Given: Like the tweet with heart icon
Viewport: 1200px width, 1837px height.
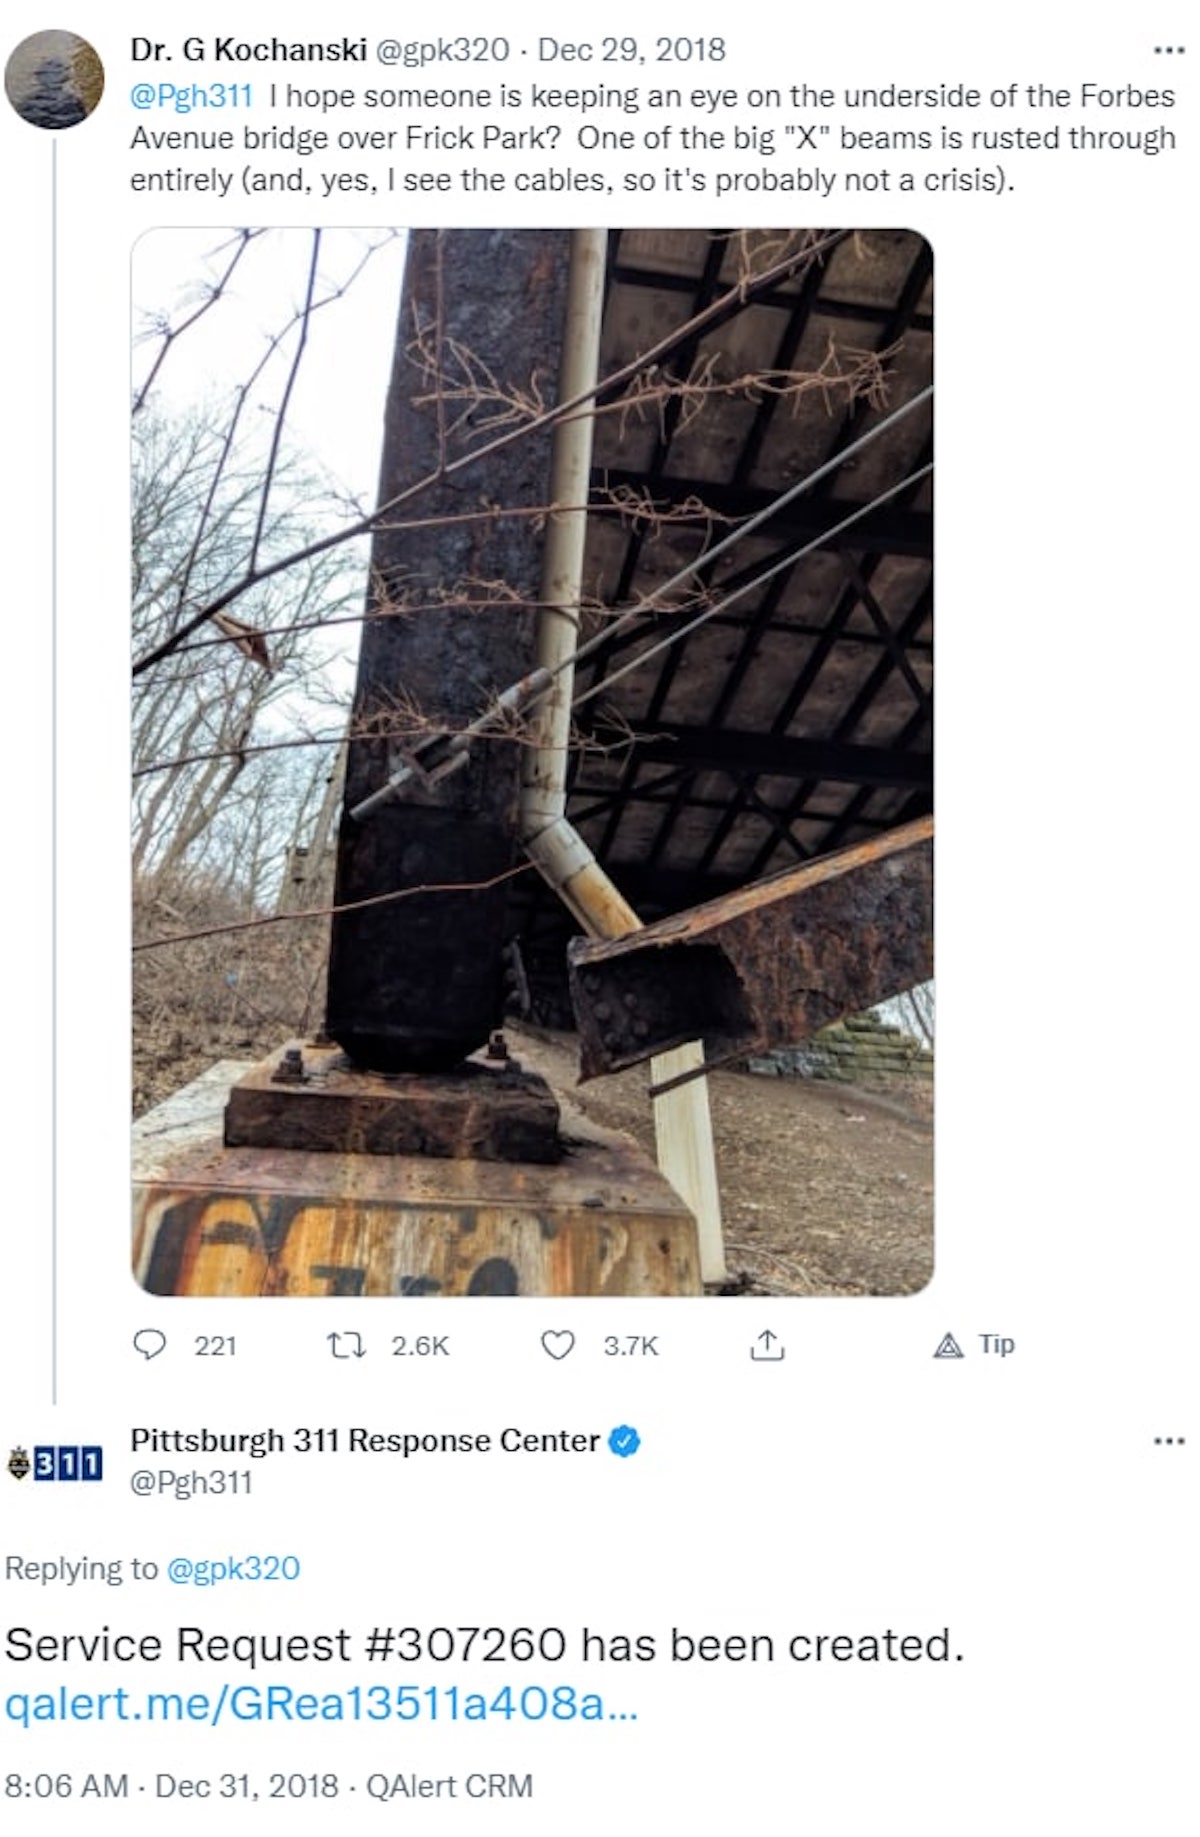Looking at the screenshot, I should pos(557,1345).
